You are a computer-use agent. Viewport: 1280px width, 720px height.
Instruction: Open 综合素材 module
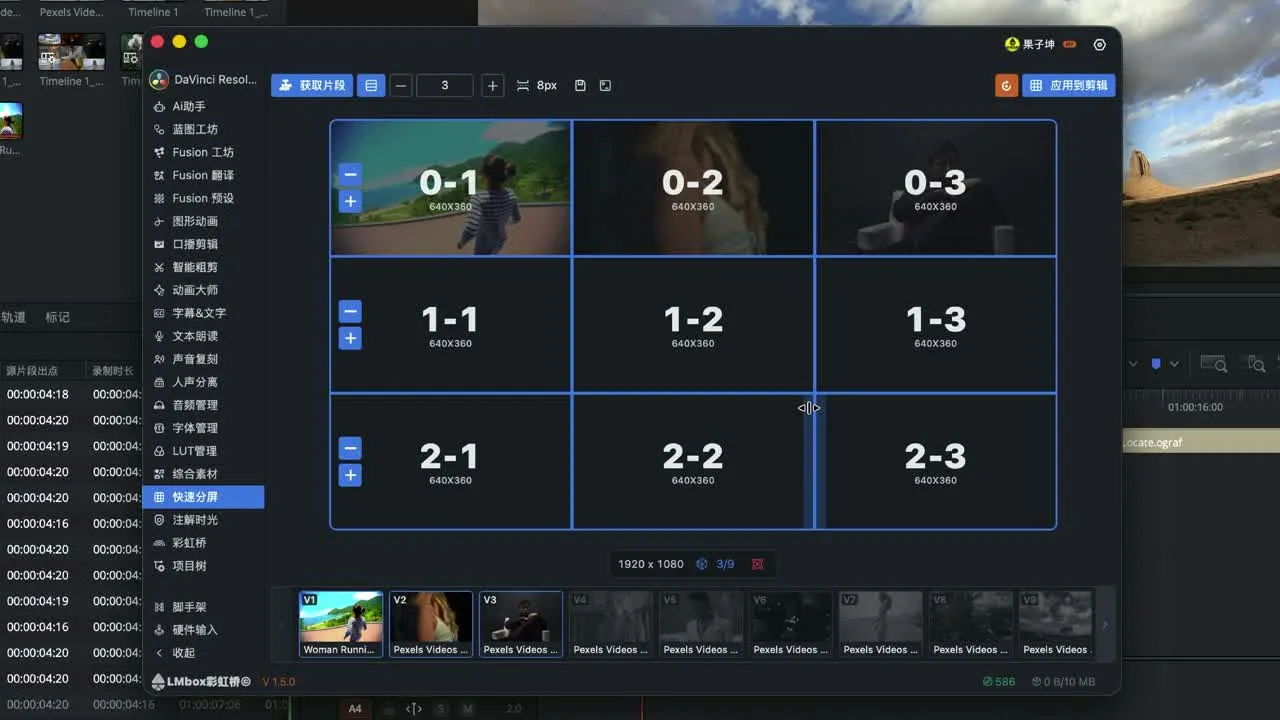point(204,474)
